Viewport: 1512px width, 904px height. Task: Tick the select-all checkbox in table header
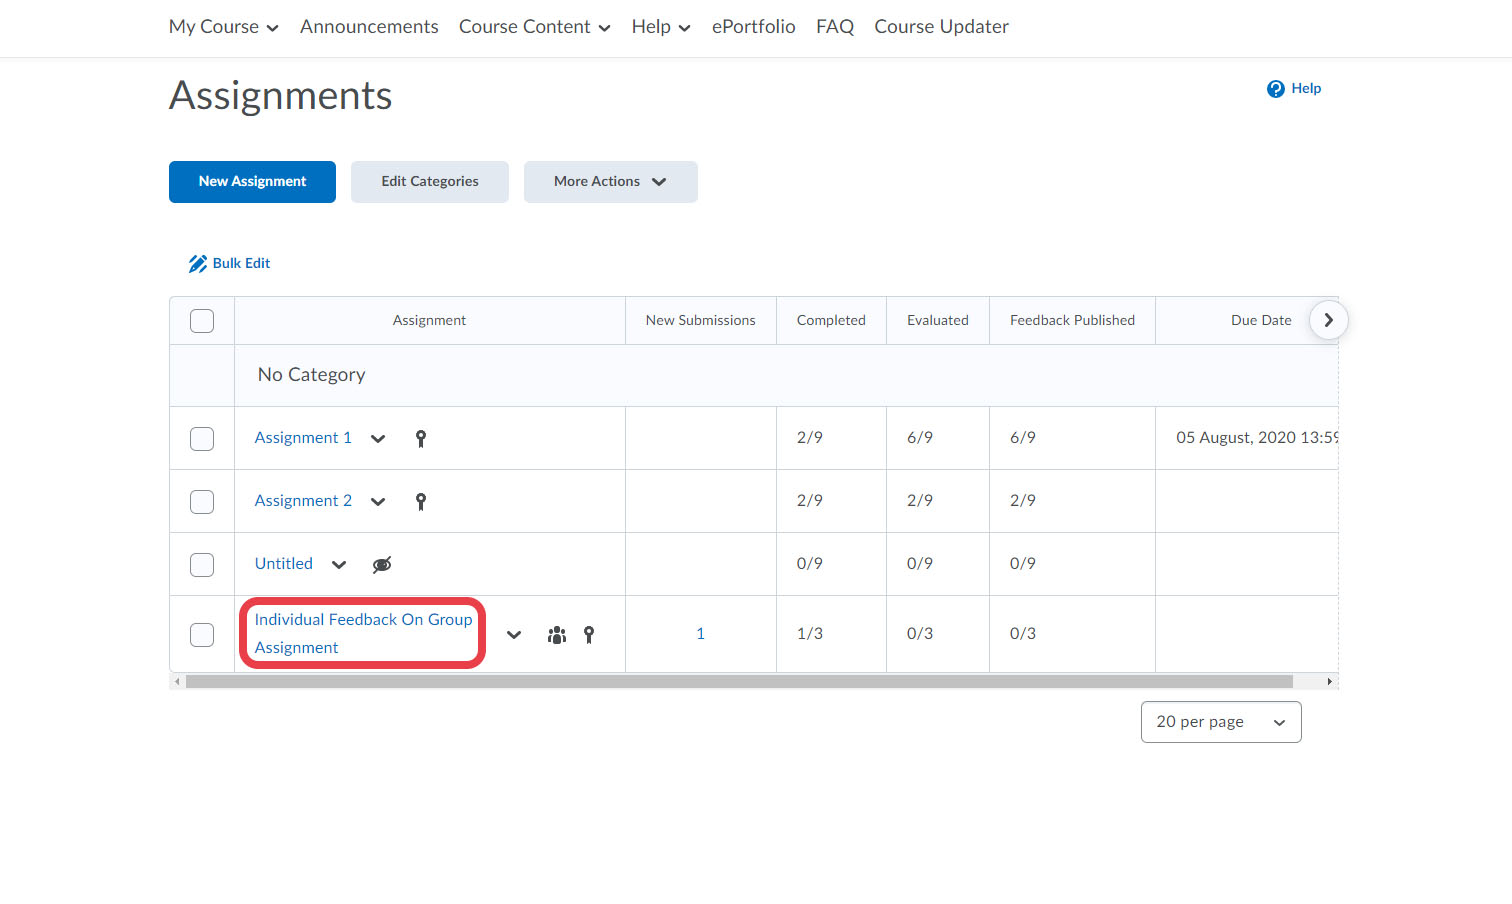[x=202, y=321]
